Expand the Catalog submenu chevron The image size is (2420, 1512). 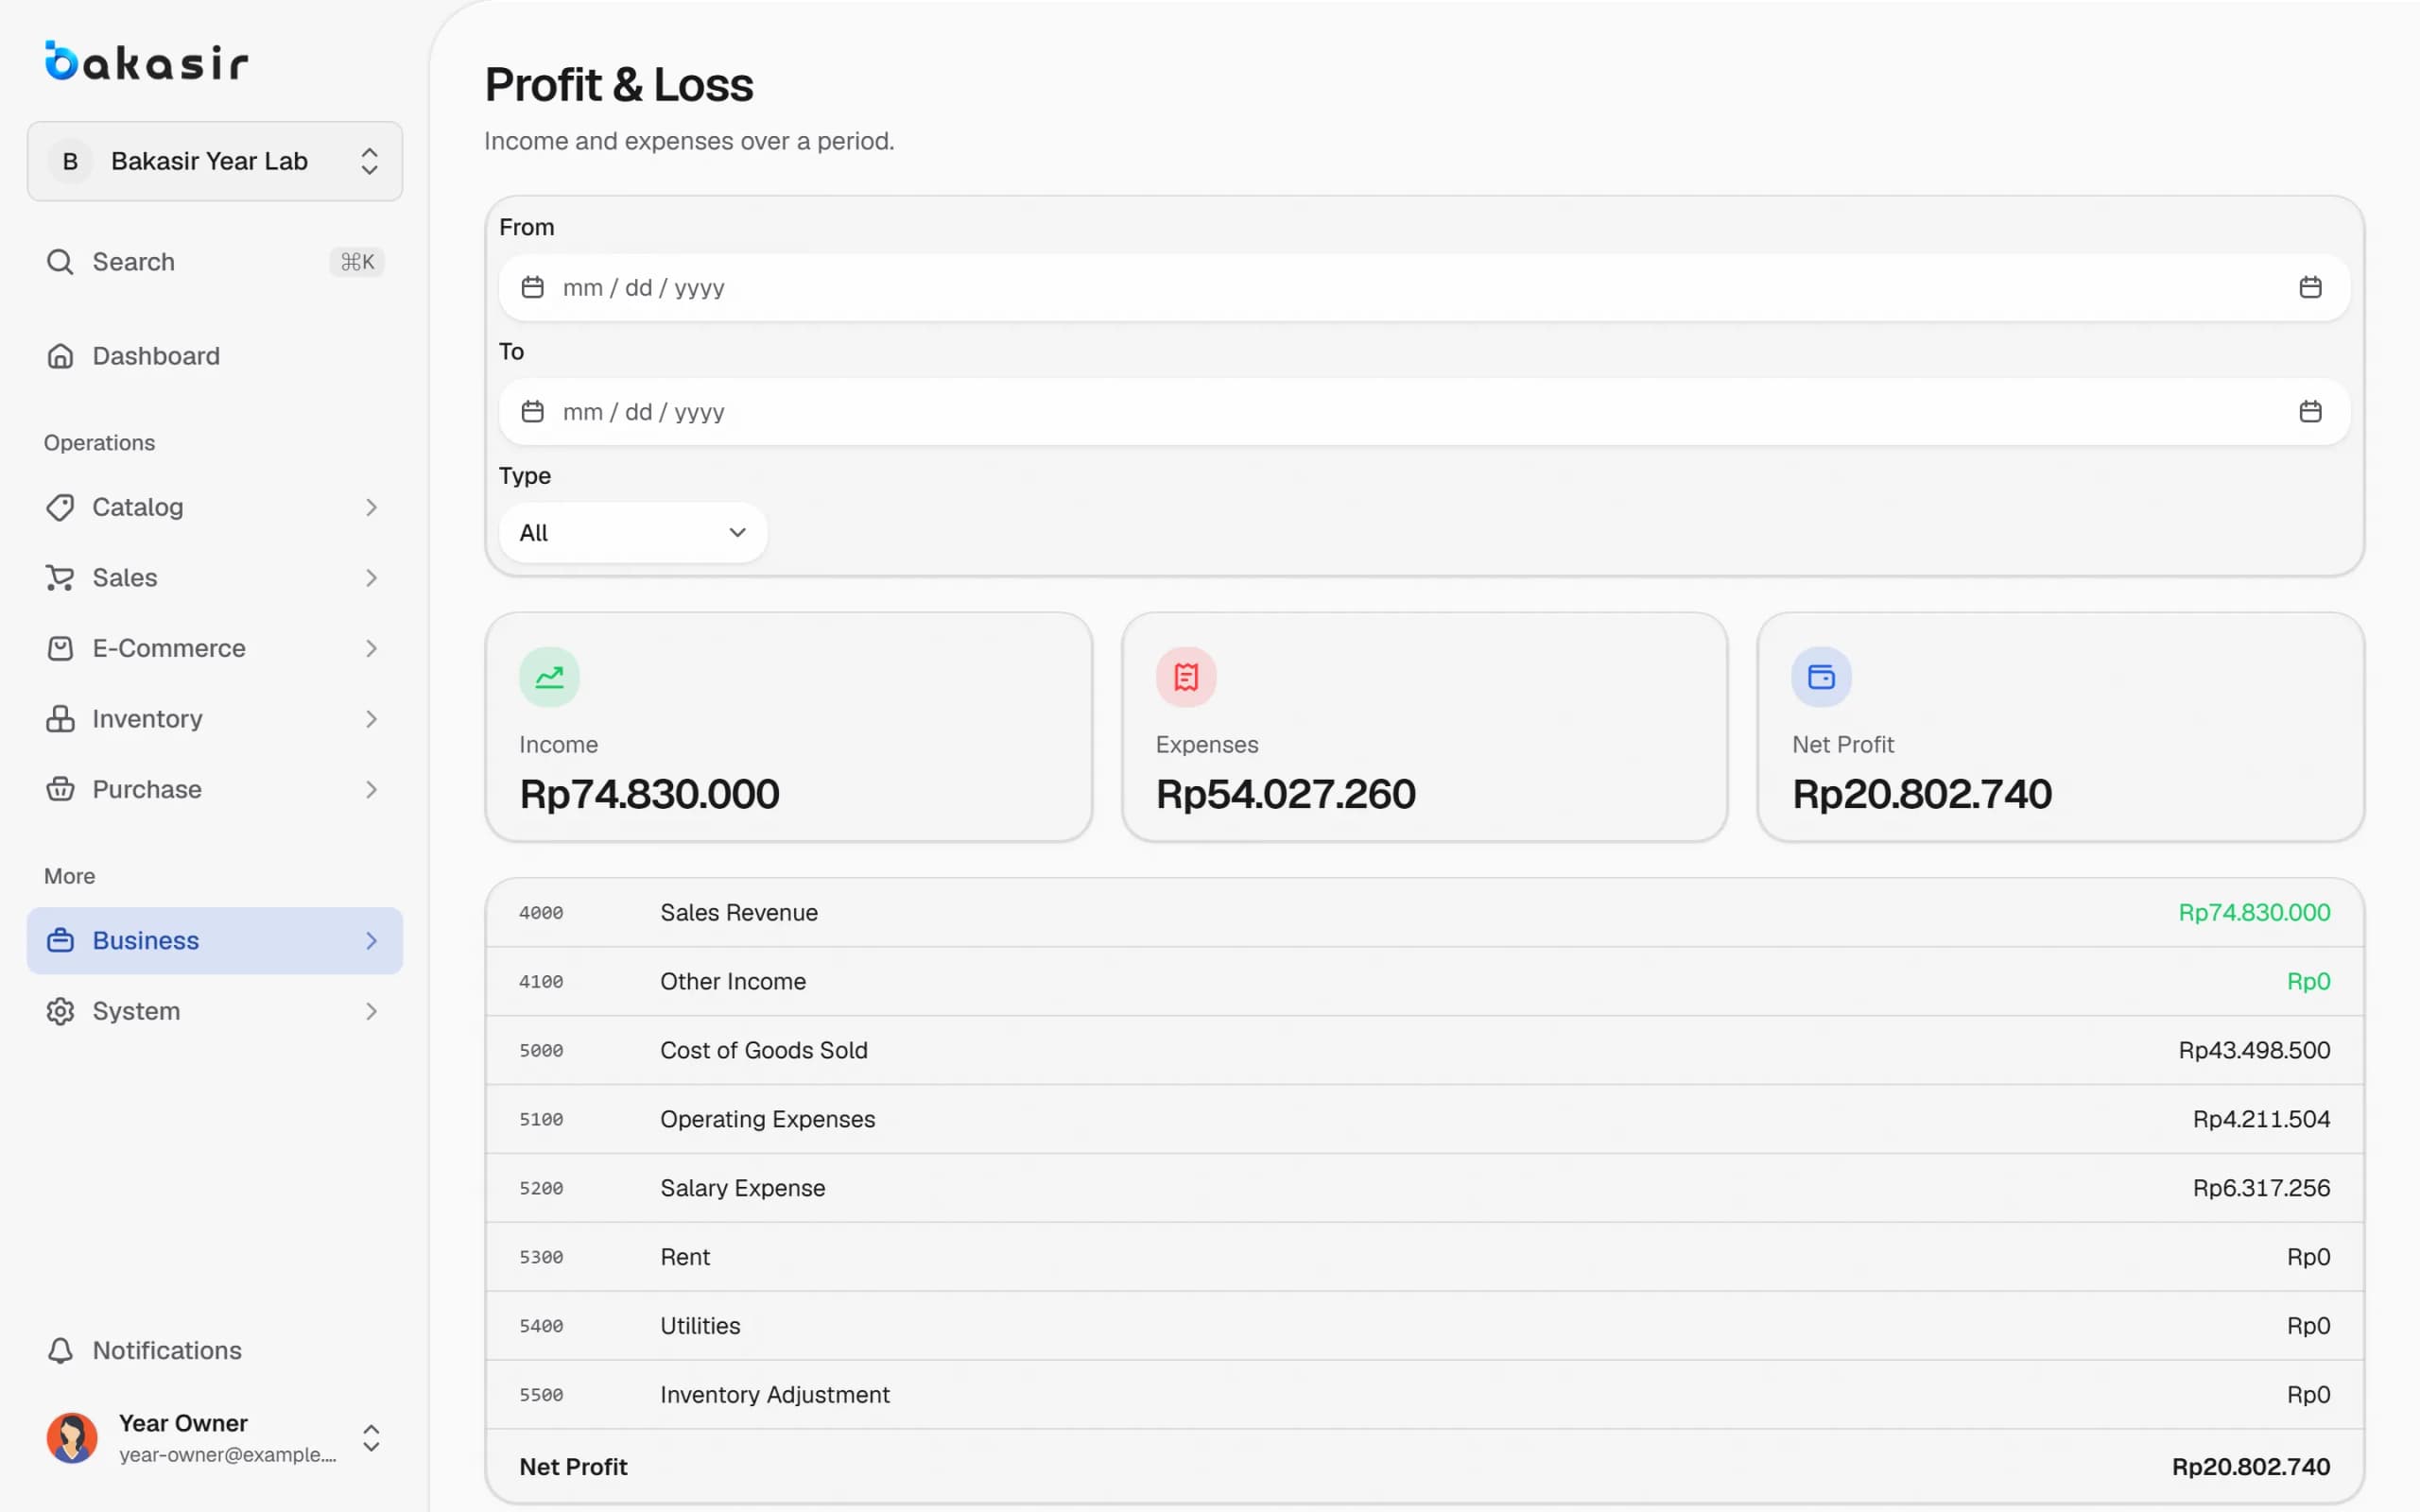click(371, 507)
